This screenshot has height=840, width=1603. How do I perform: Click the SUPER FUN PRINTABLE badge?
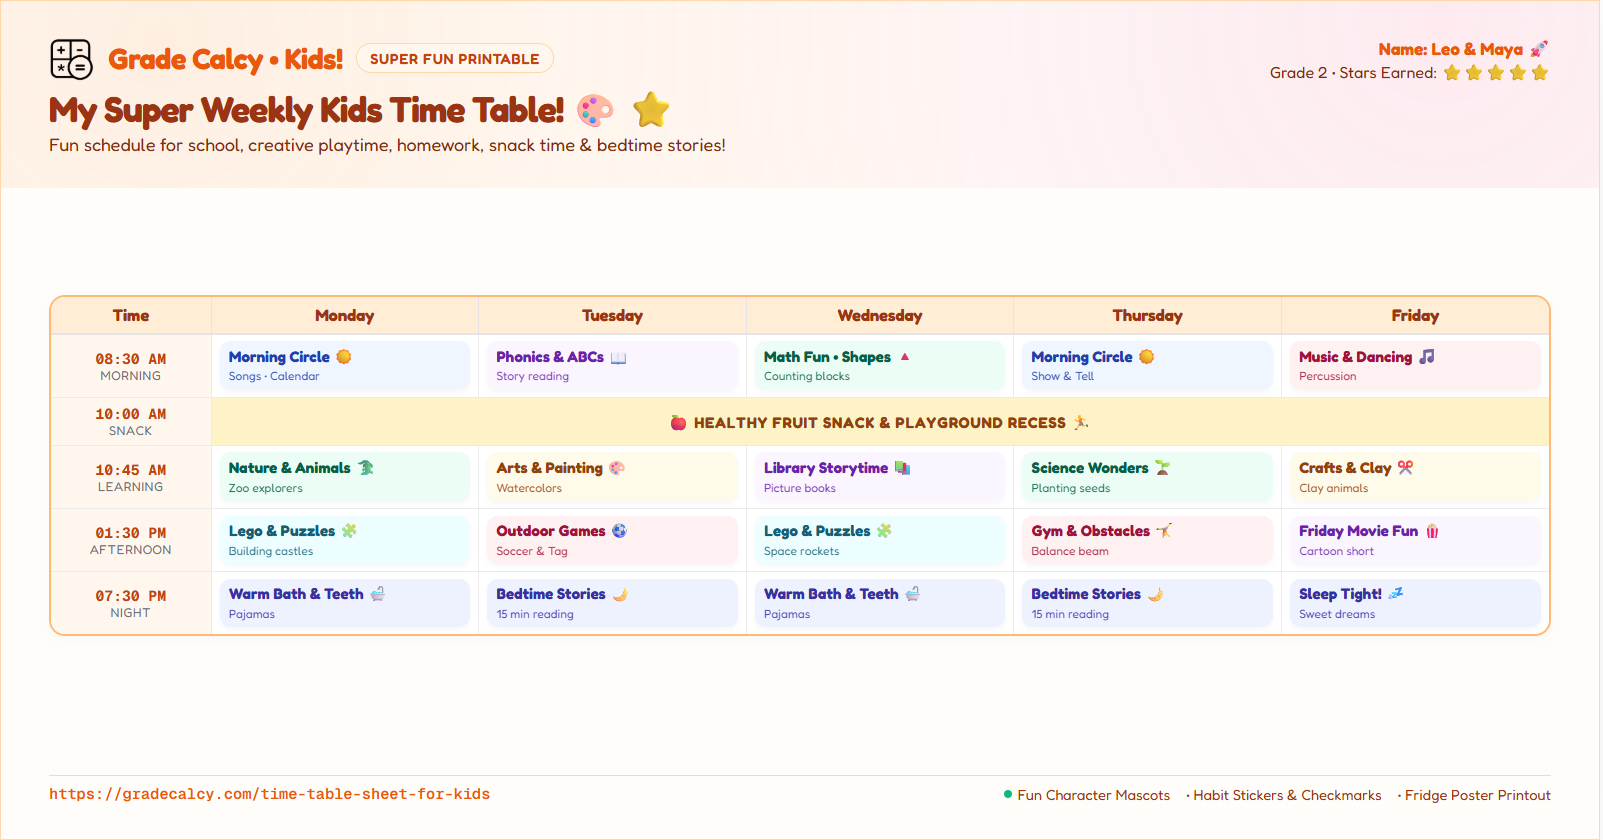coord(455,59)
